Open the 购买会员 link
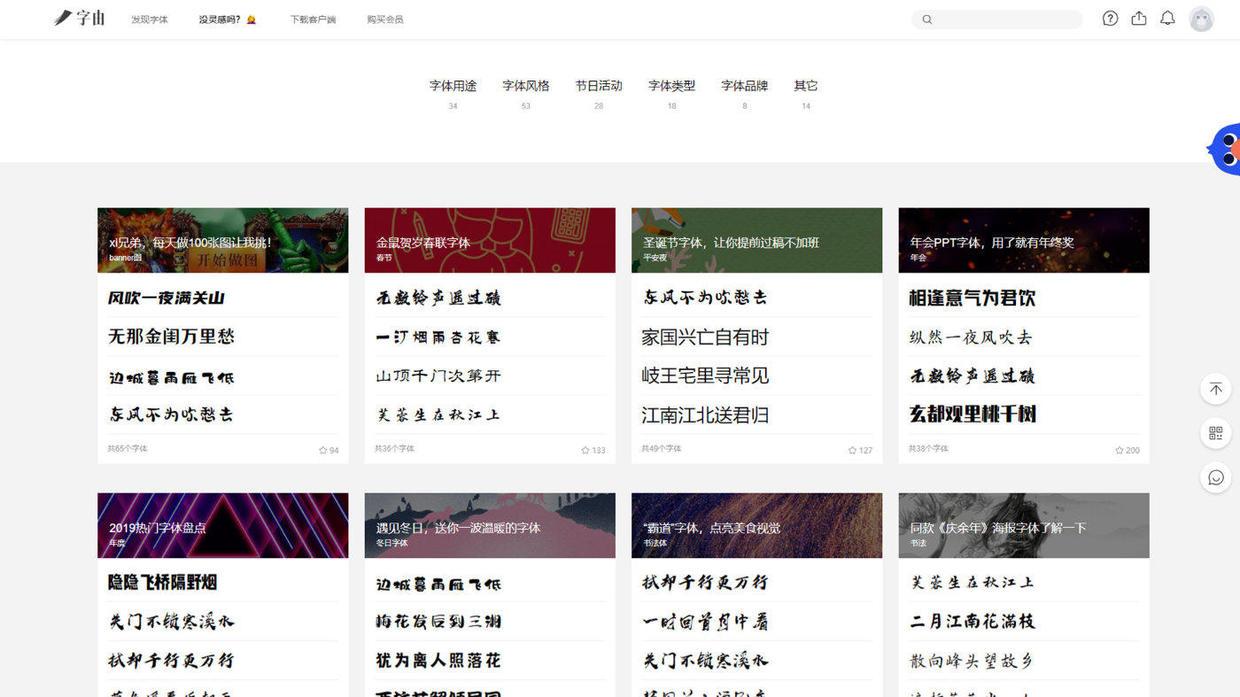The height and width of the screenshot is (697, 1240). (385, 19)
